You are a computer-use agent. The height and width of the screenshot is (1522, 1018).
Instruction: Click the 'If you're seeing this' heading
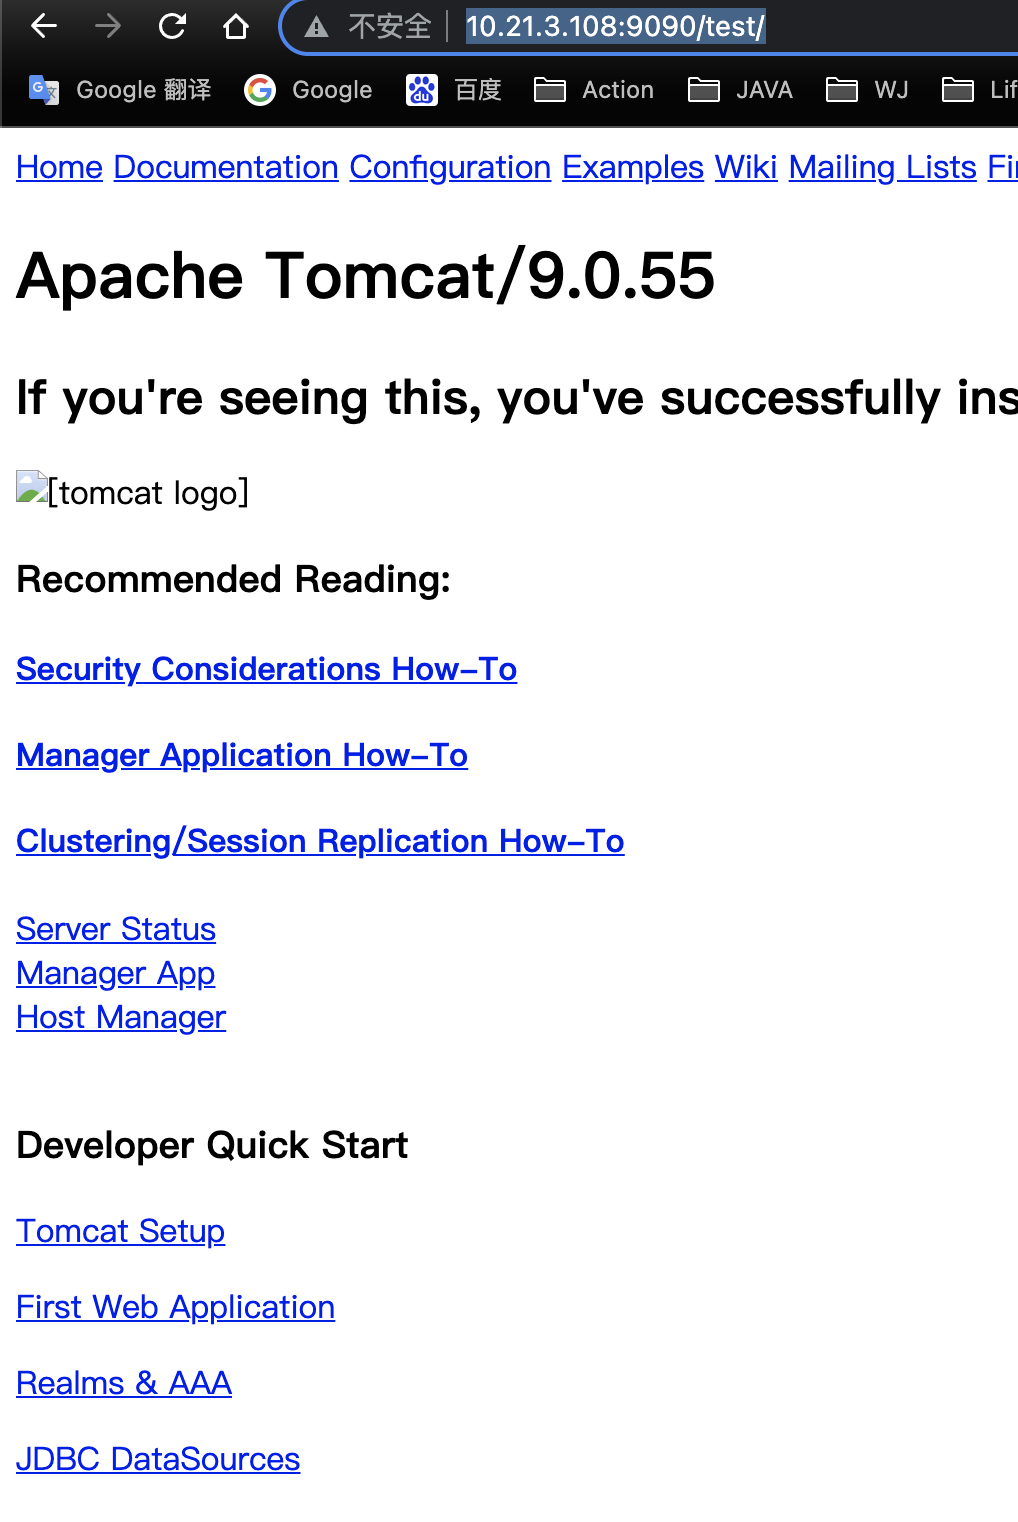coord(517,398)
